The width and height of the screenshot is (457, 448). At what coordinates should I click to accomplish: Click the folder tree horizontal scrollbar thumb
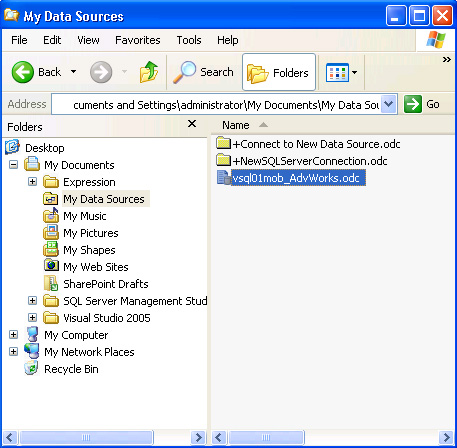point(86,437)
